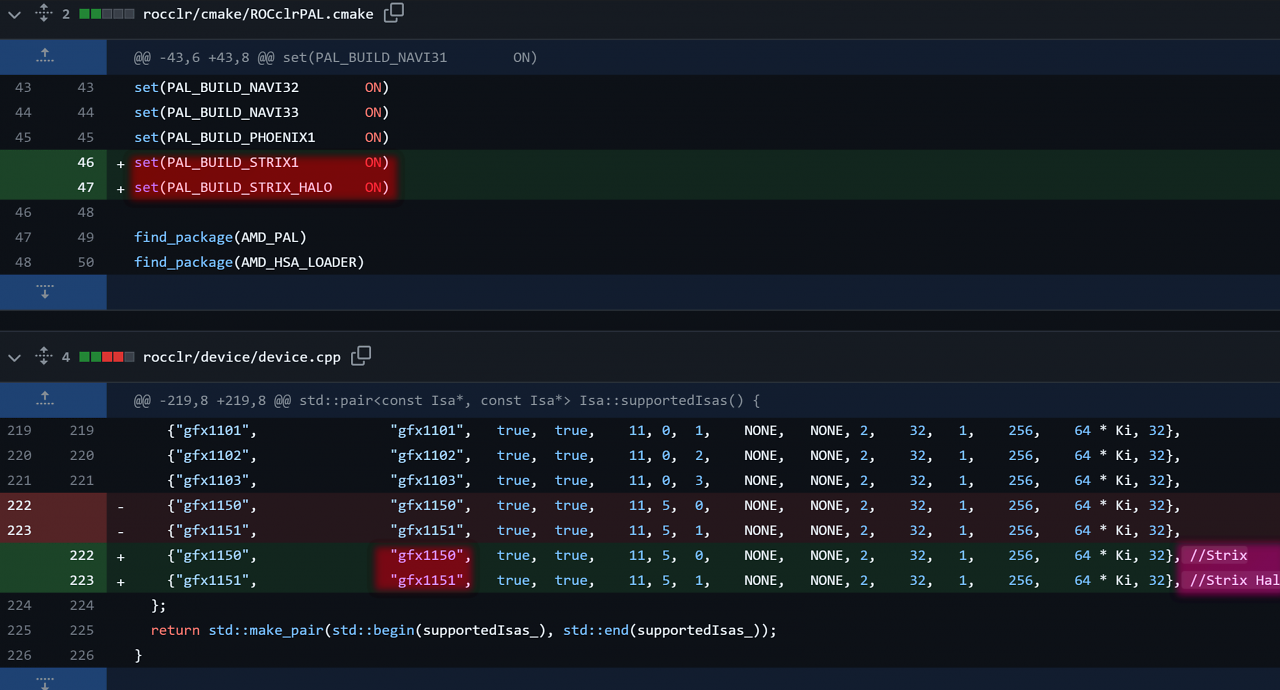The width and height of the screenshot is (1280, 690).
Task: Copy the rocclr/cmake/ROCclrPAL.cmake file path
Action: point(394,13)
